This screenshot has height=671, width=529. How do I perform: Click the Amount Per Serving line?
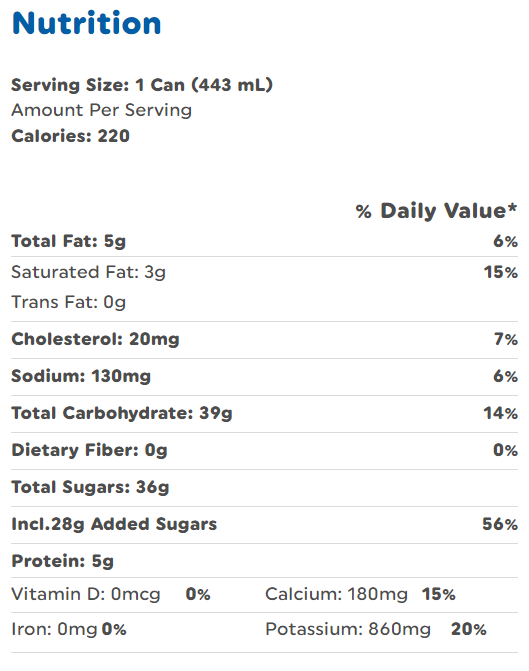click(101, 110)
